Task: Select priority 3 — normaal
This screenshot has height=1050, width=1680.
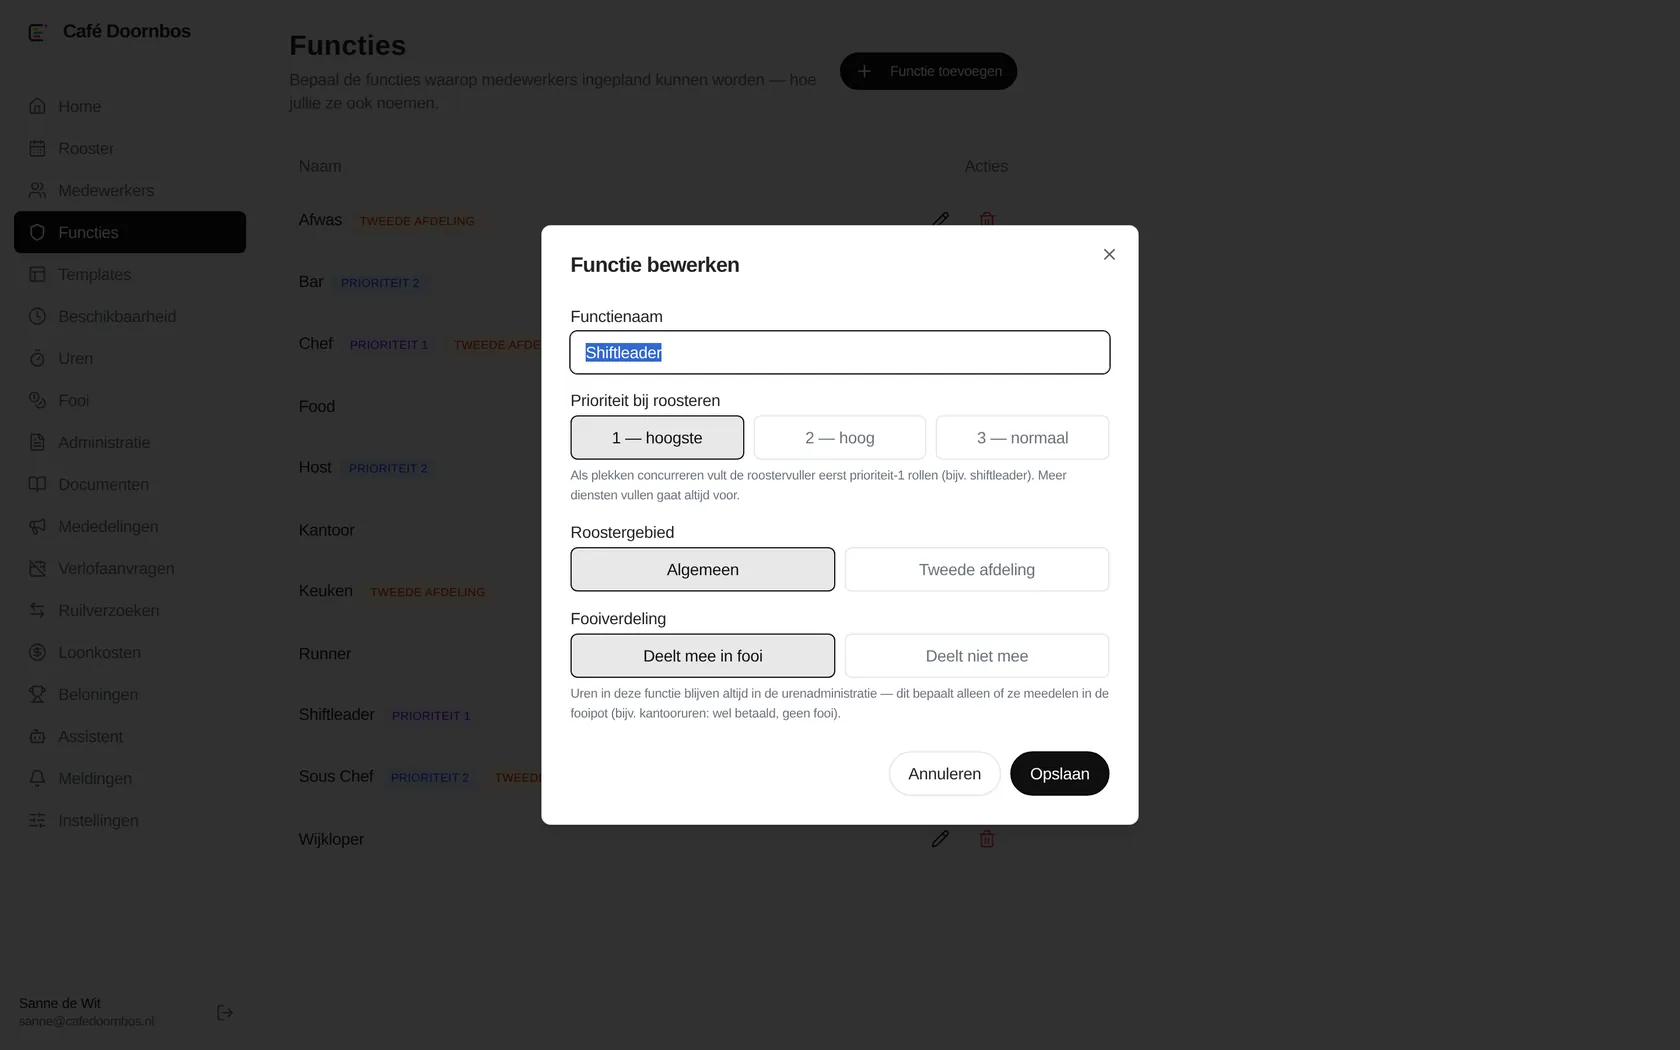Action: (x=1022, y=438)
